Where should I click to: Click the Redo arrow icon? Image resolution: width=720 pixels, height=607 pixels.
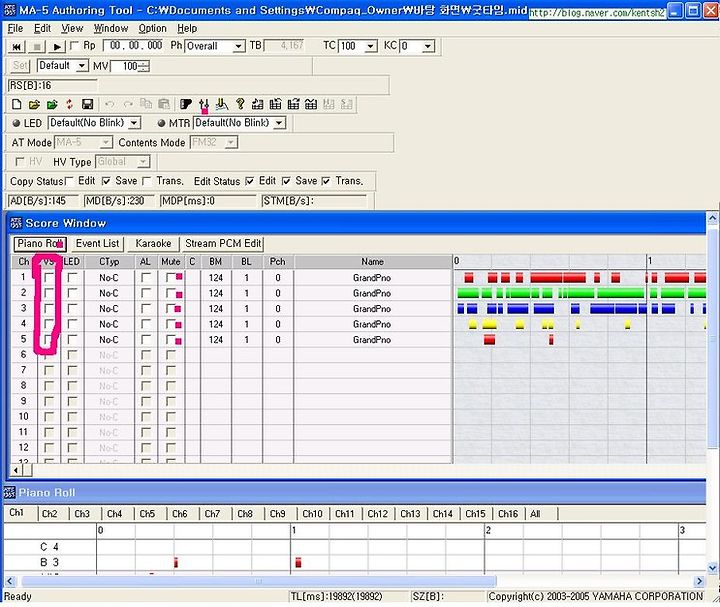coord(128,104)
